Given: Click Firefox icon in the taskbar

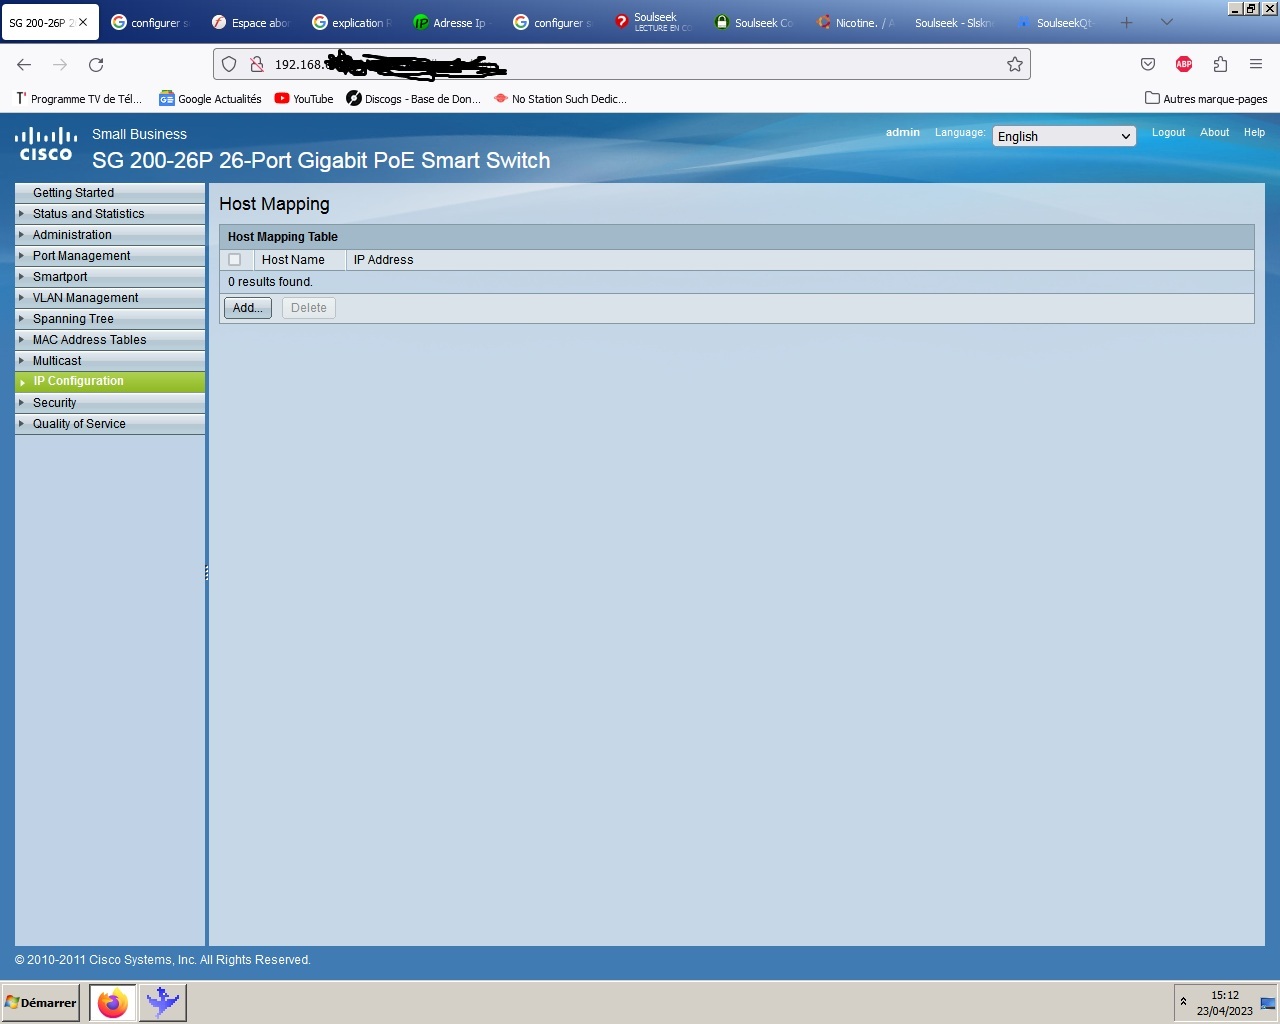Looking at the screenshot, I should click(113, 1002).
